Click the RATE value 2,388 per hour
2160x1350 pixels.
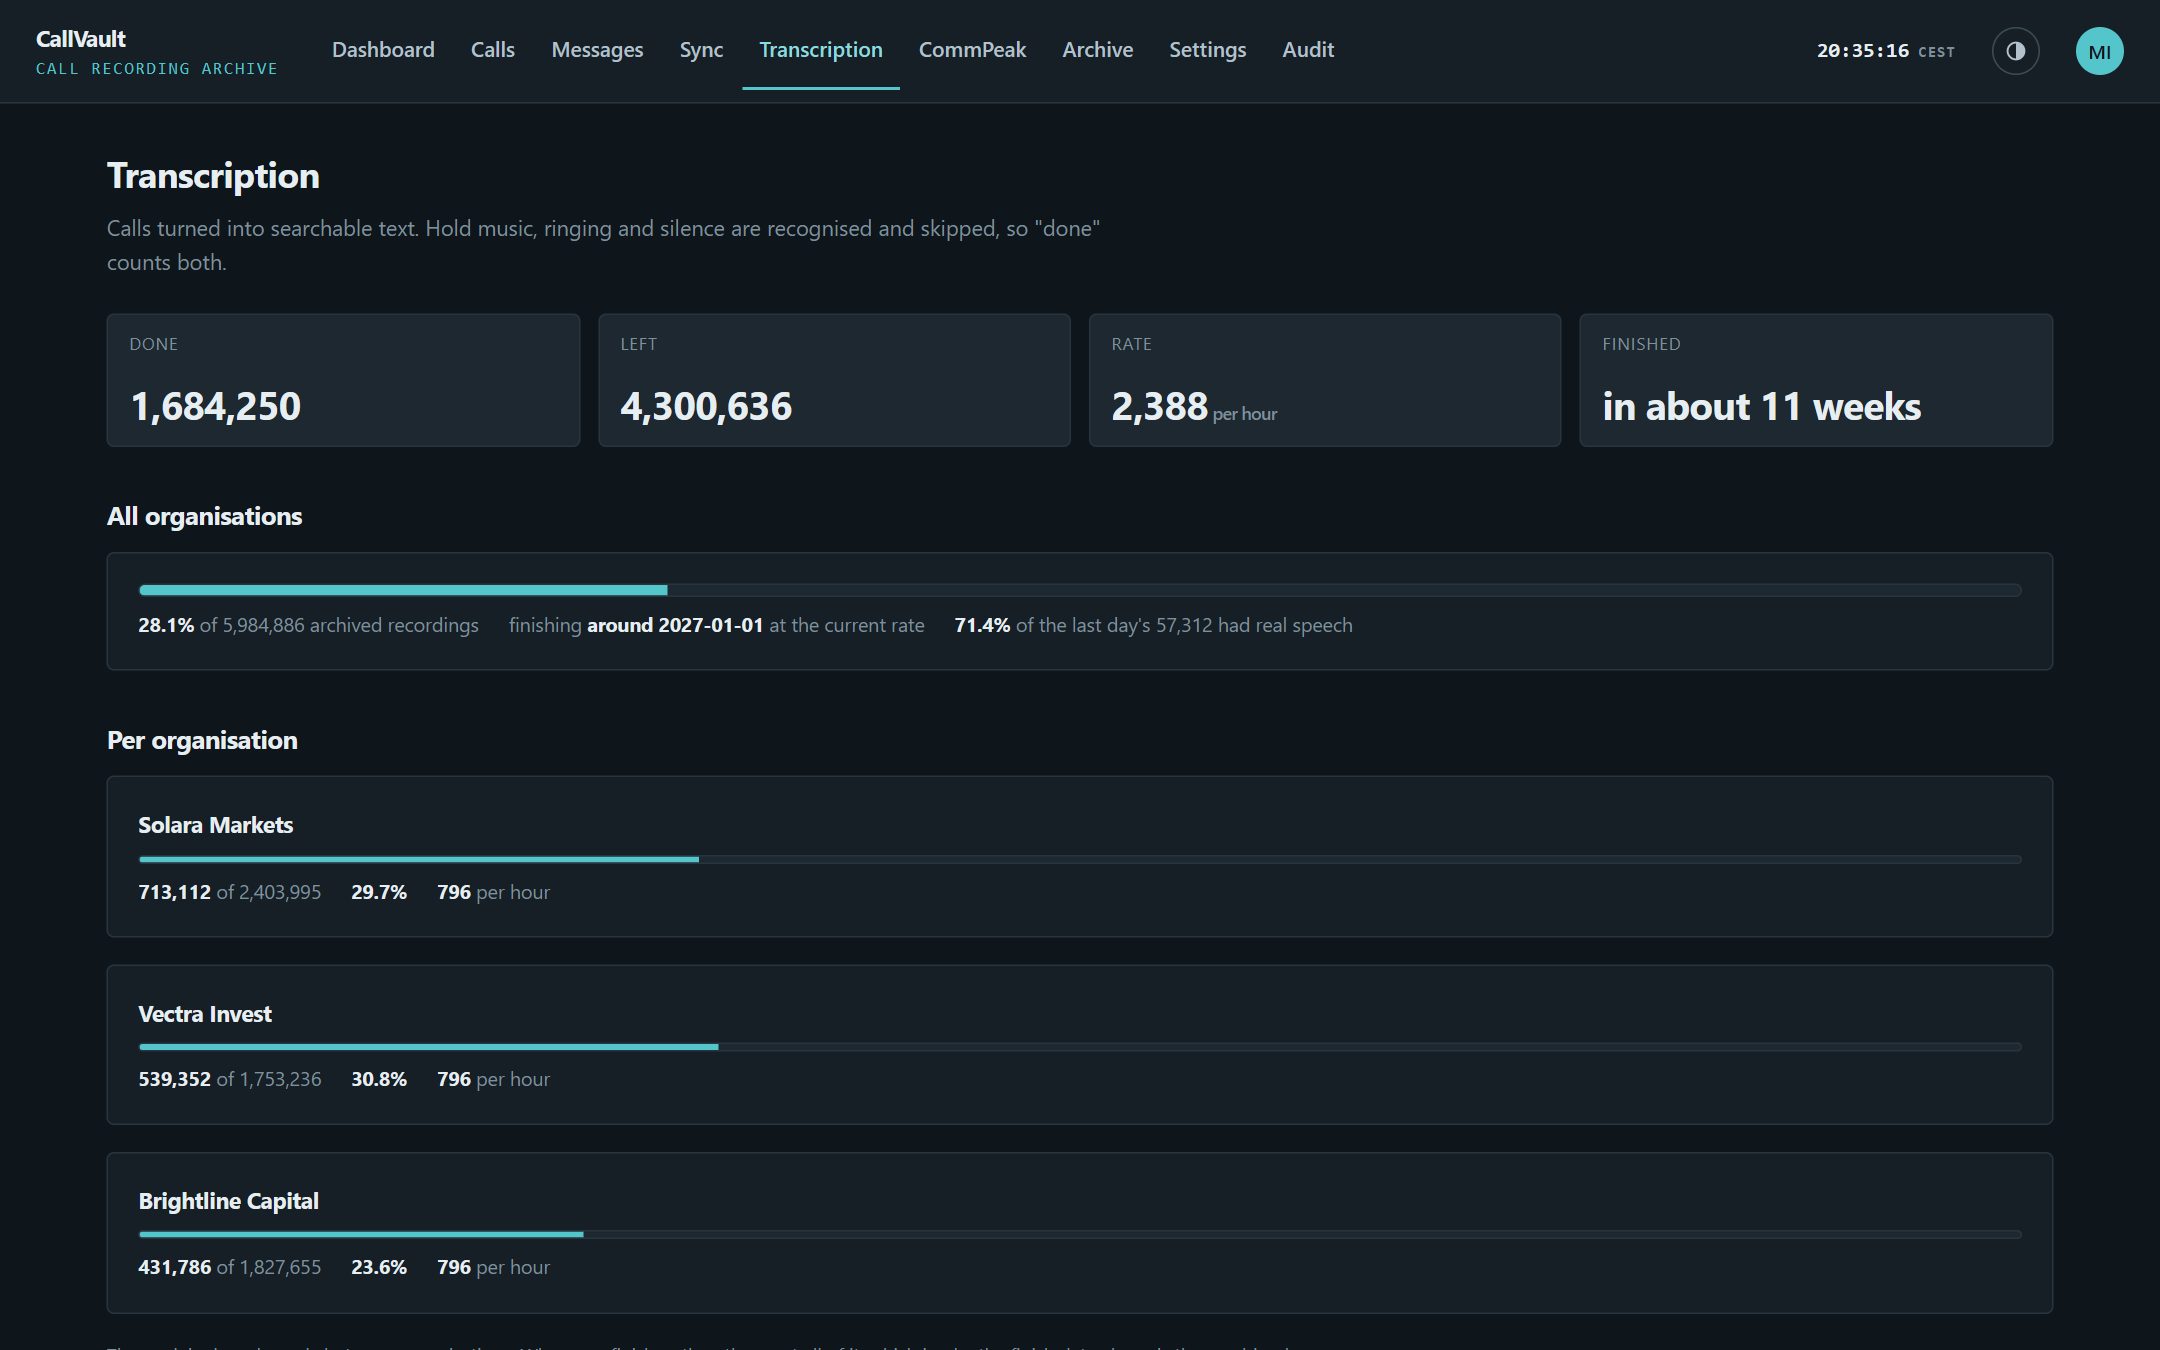pyautogui.click(x=1194, y=406)
